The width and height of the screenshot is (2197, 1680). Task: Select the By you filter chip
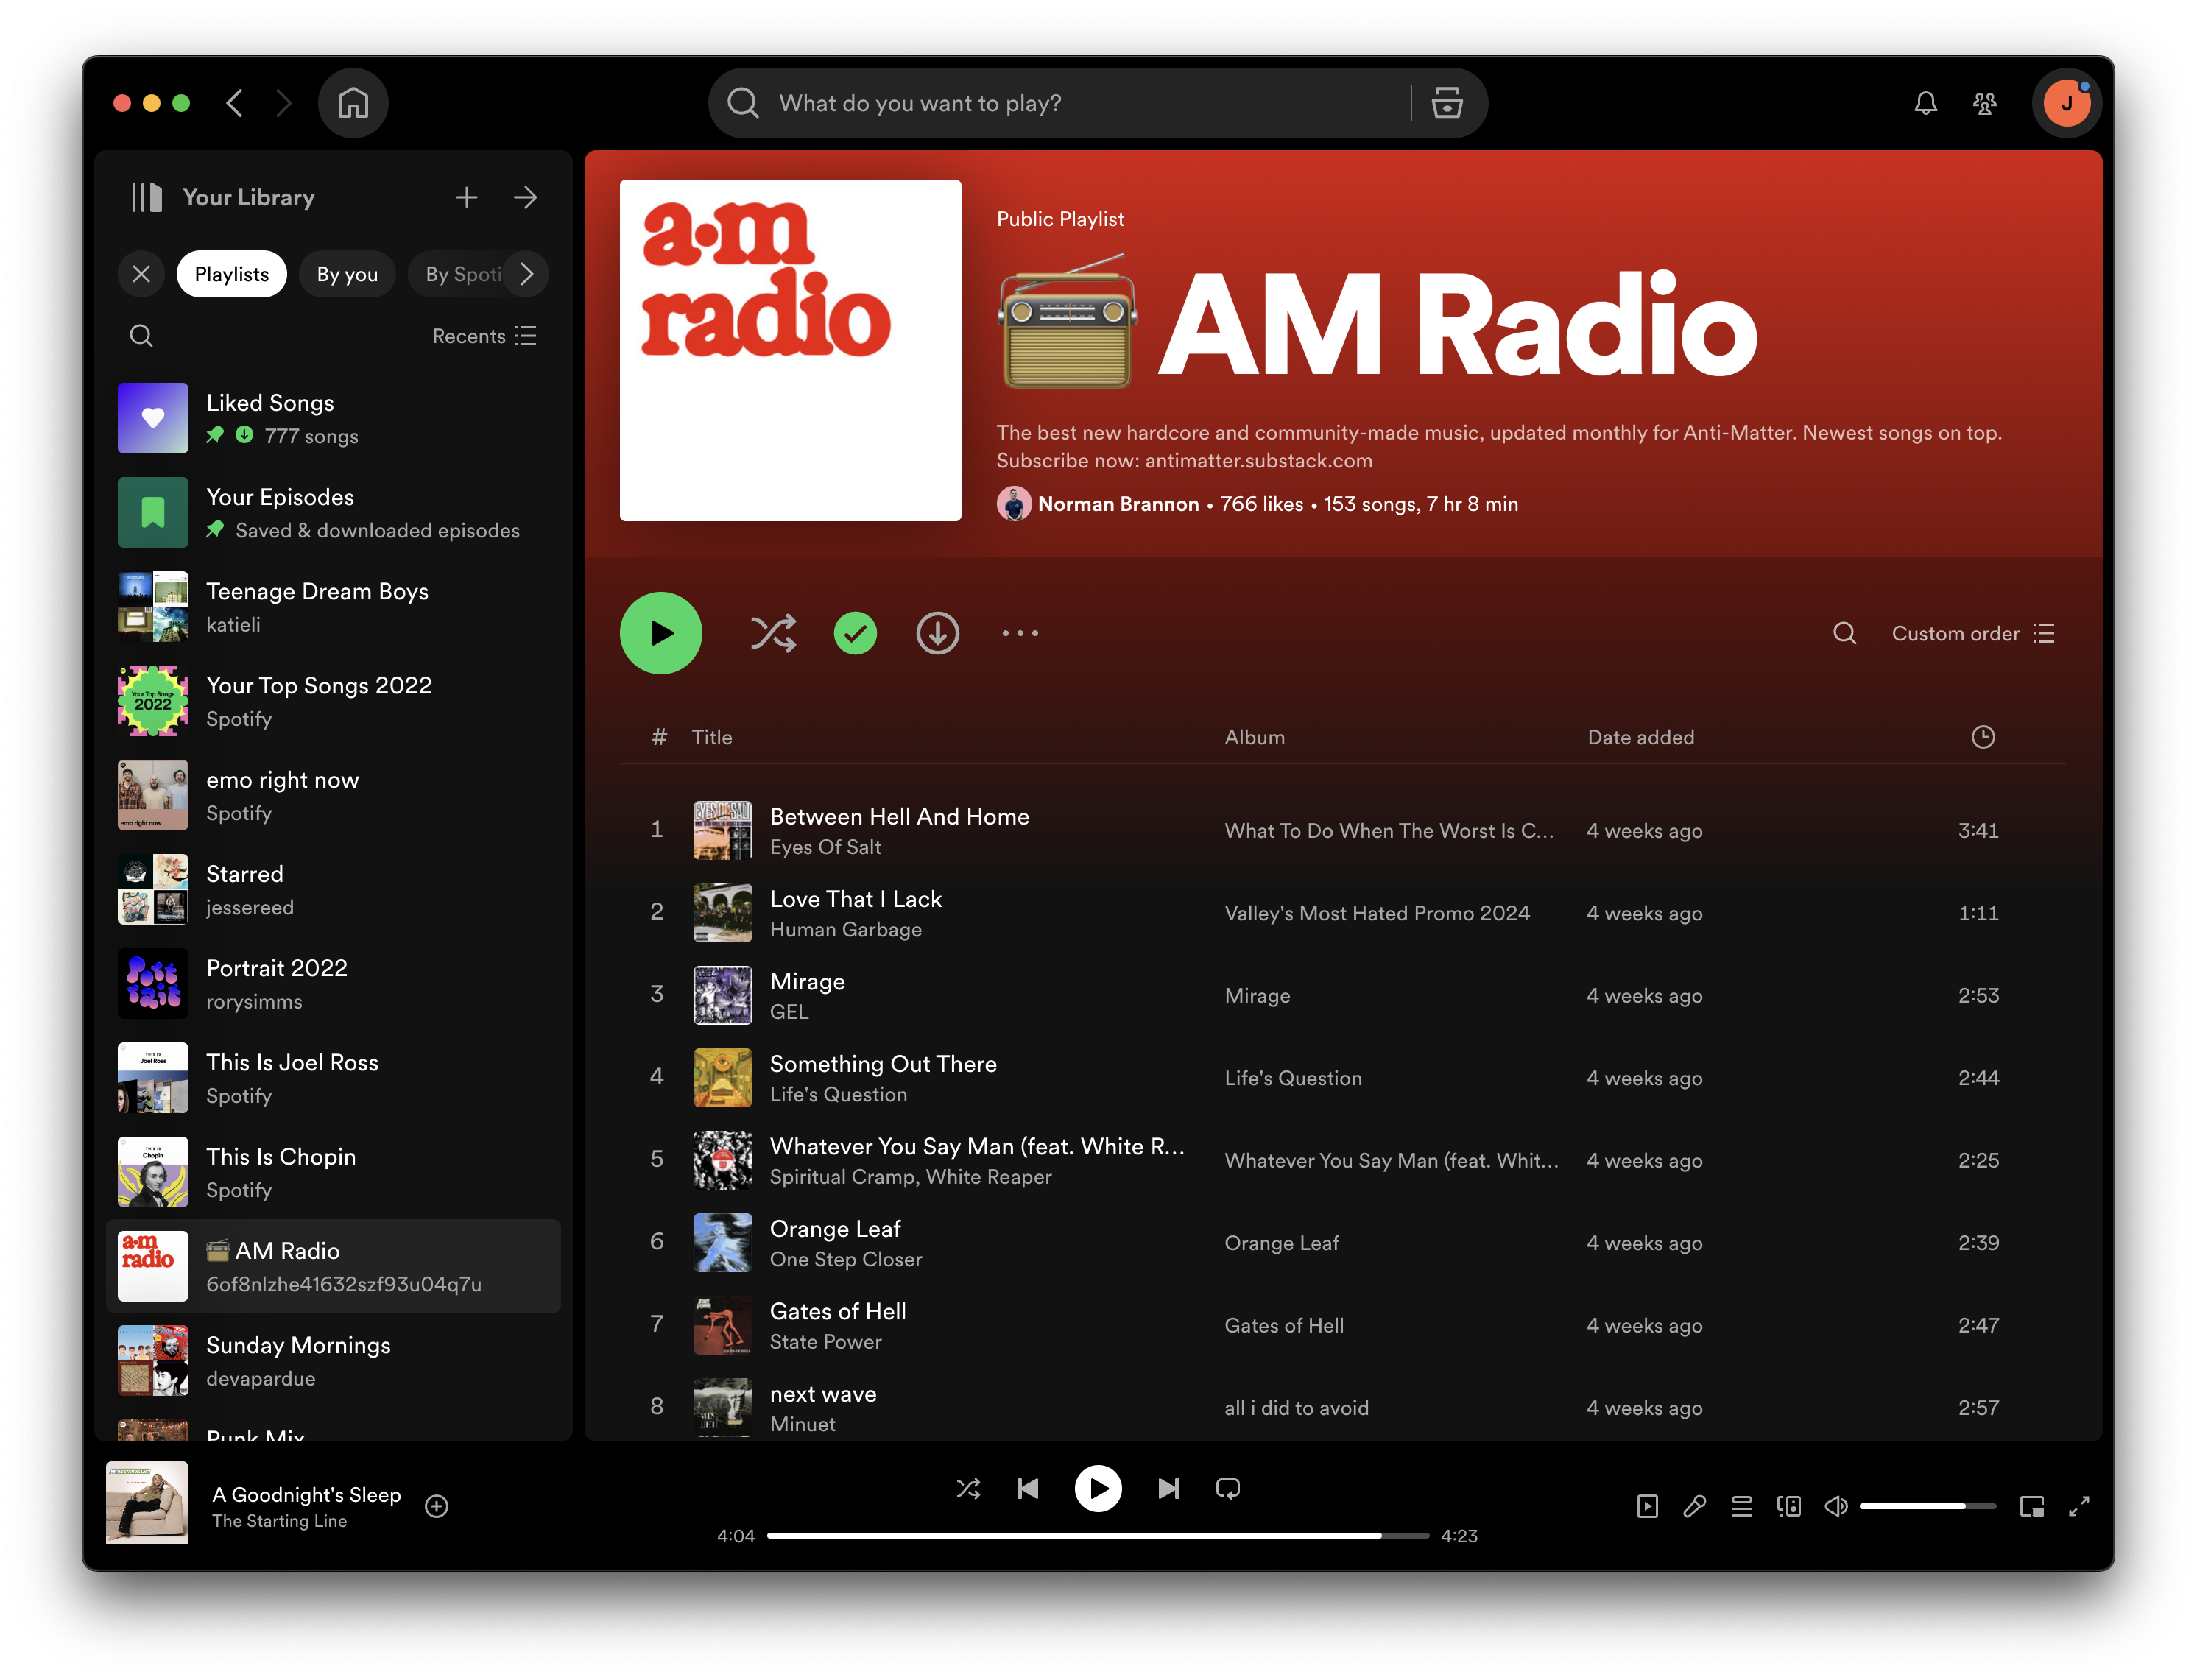347,274
